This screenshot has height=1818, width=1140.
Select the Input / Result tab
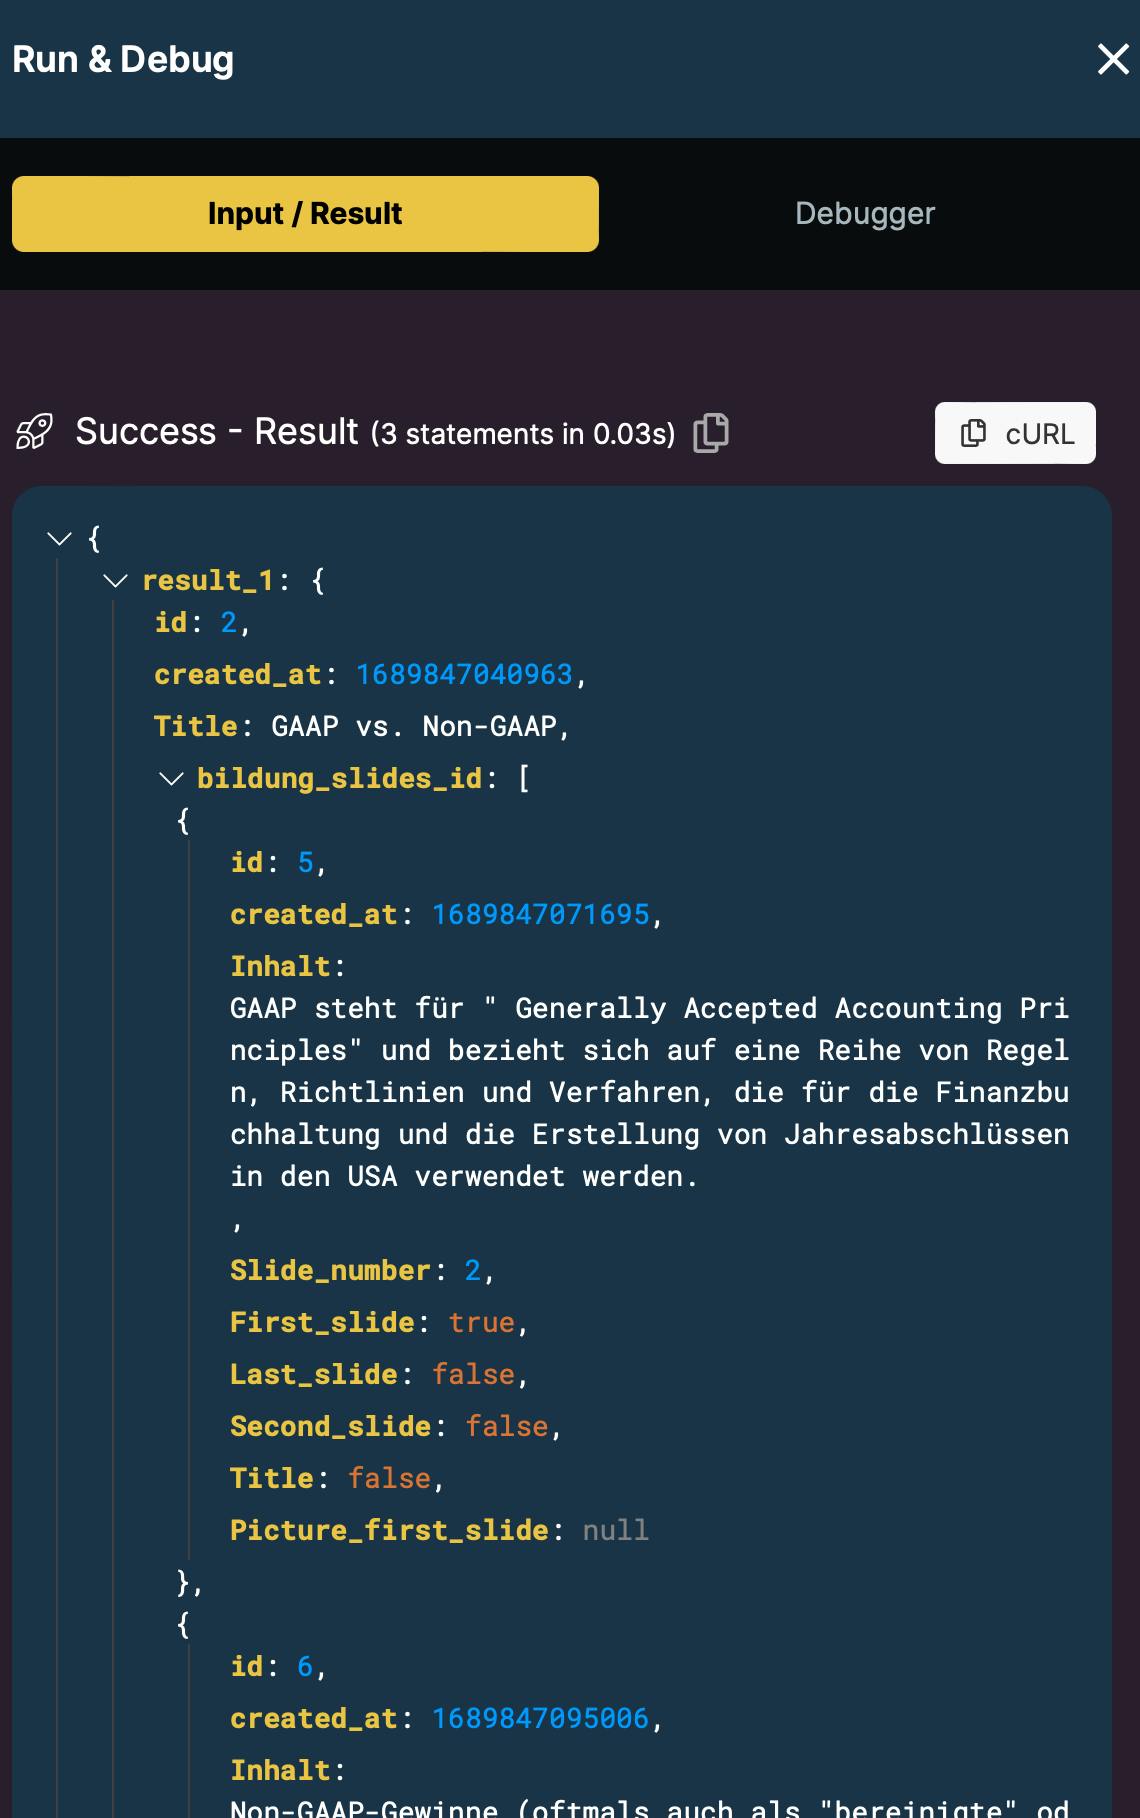[305, 214]
